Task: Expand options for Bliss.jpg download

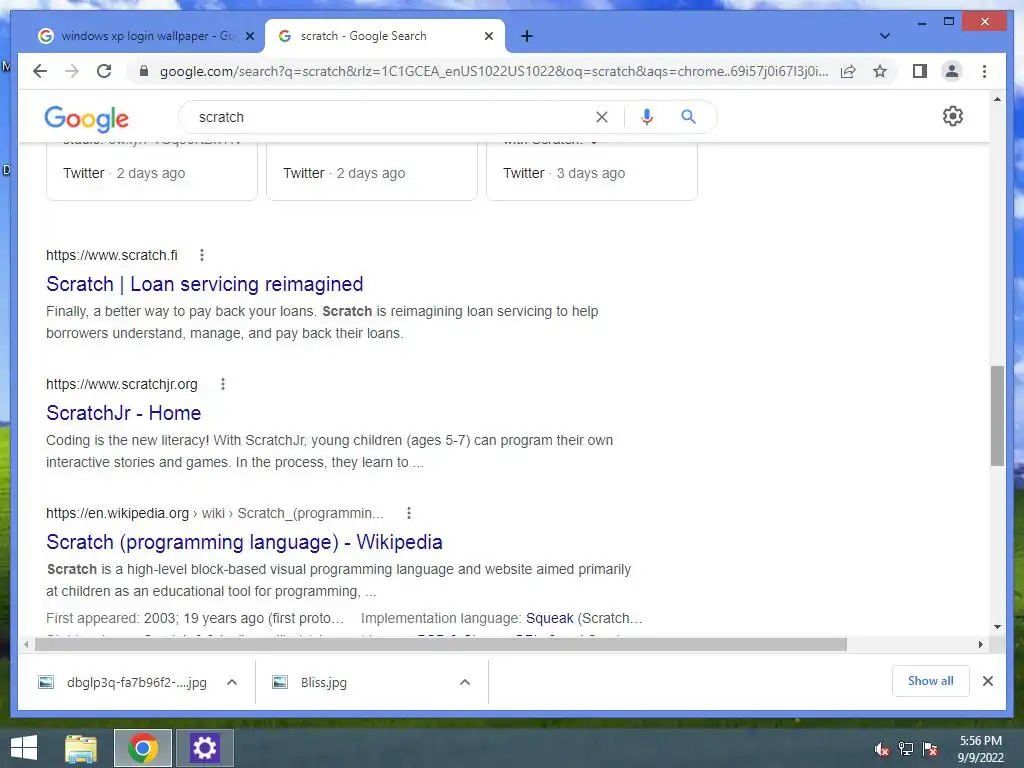Action: pos(465,682)
